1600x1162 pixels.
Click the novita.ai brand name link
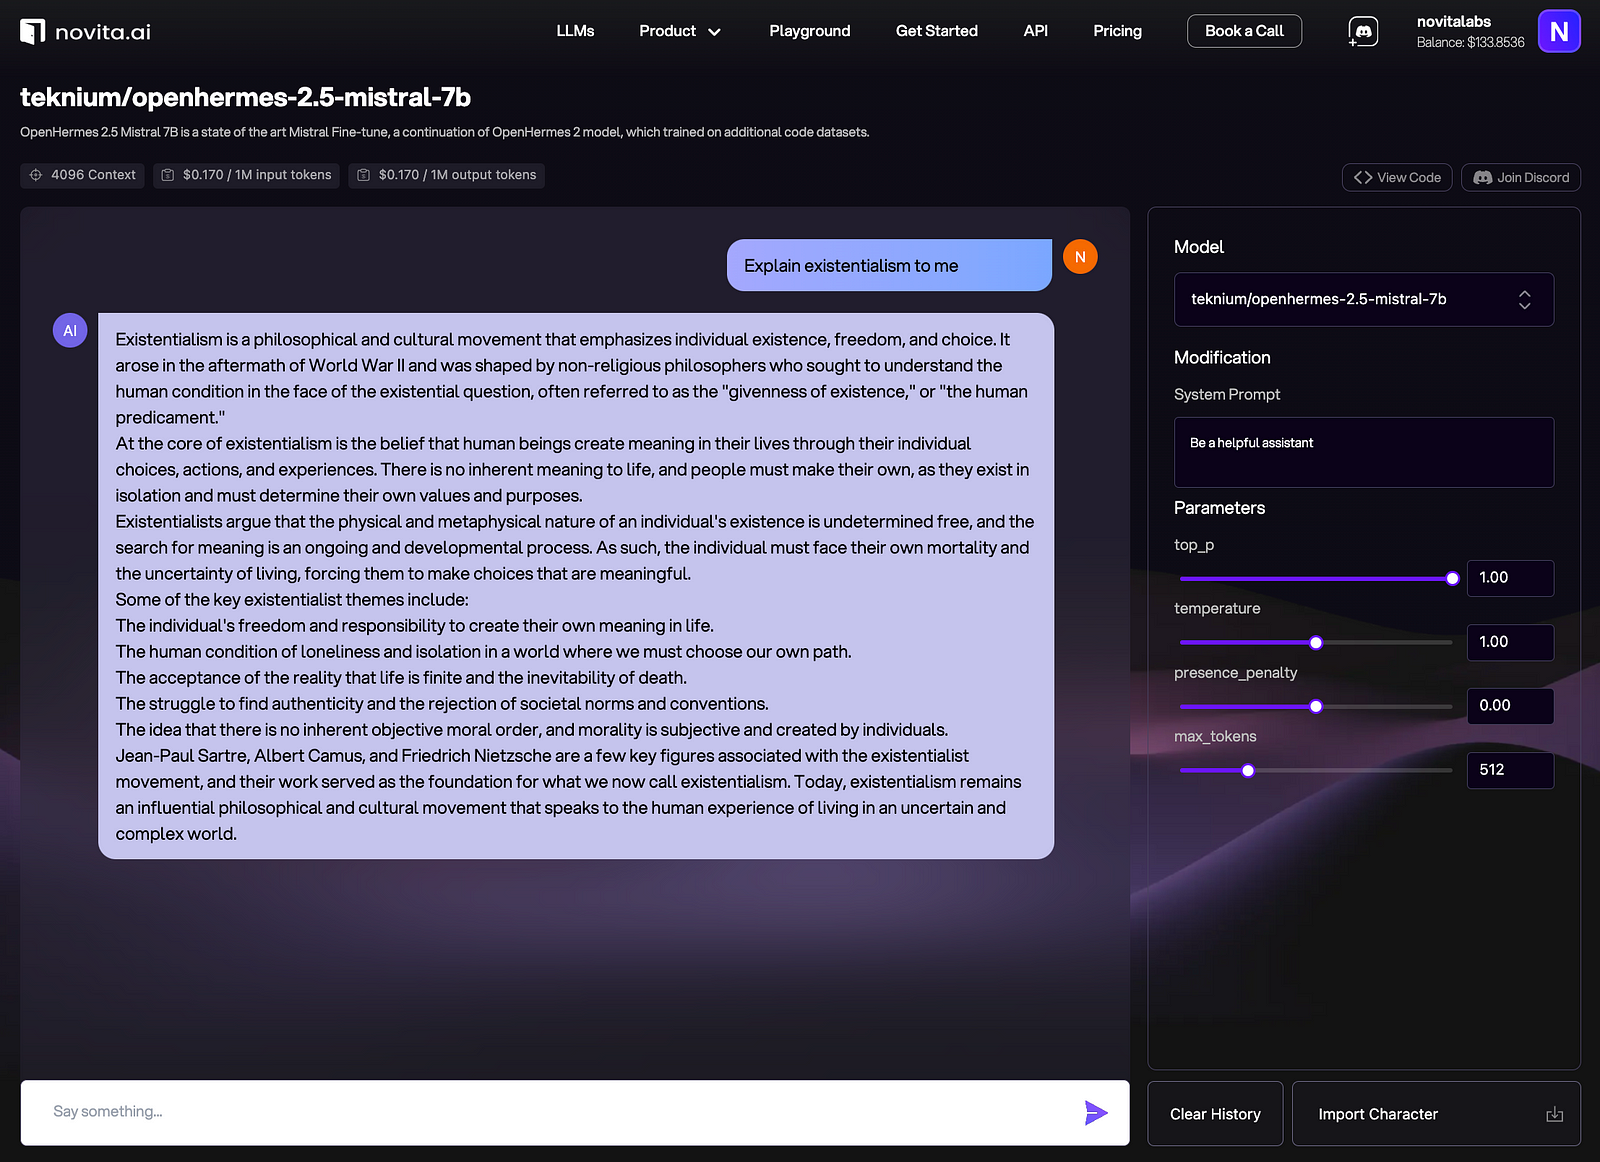[103, 32]
